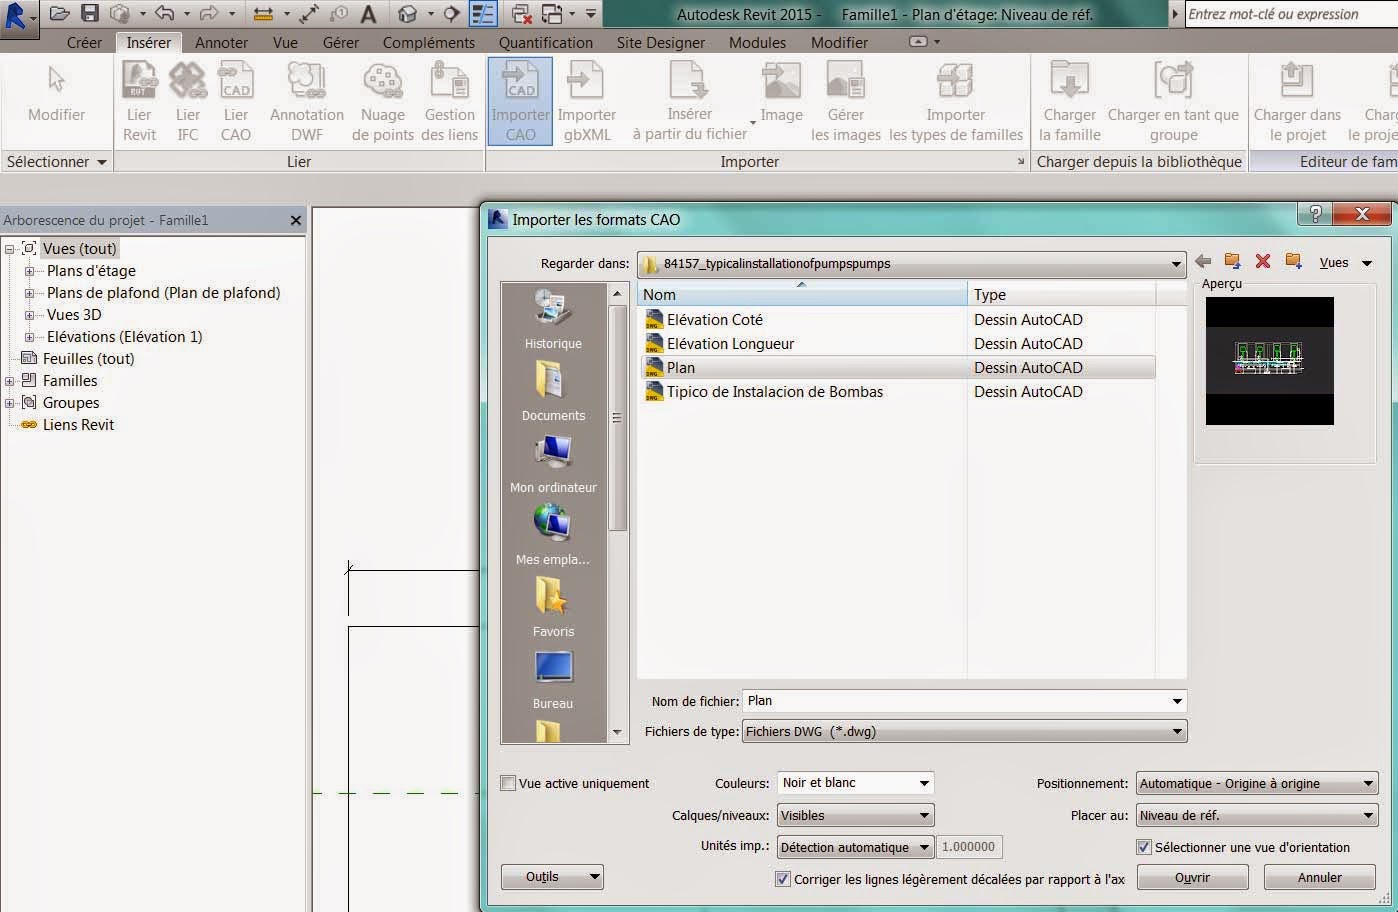Open the default 3D view house icon
The image size is (1398, 912).
[x=407, y=14]
